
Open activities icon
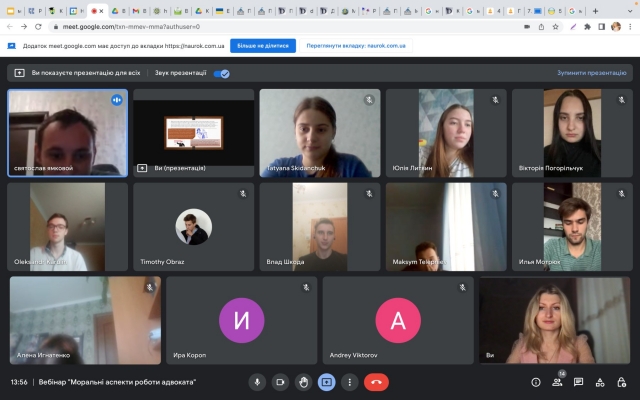[x=600, y=382]
